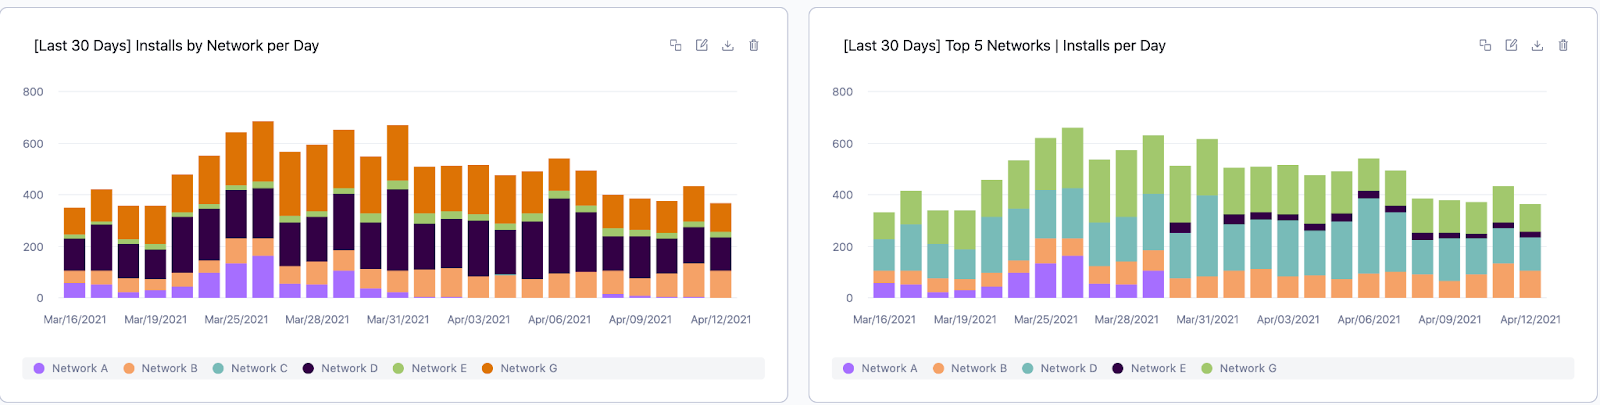Edit the Installs by Network per Day chart
This screenshot has height=405, width=1600.
coord(701,45)
